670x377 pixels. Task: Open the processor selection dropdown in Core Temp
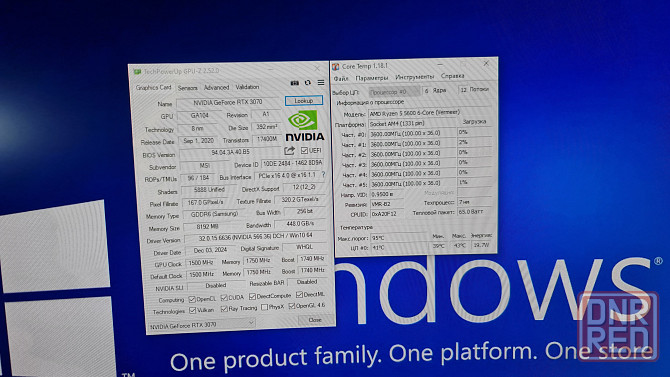[394, 91]
